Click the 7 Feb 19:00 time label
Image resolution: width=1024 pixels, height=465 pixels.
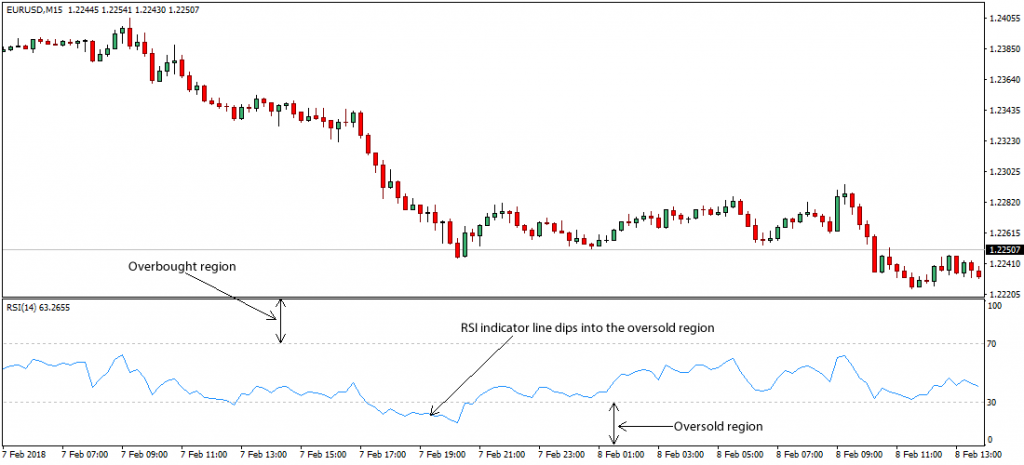tap(441, 454)
